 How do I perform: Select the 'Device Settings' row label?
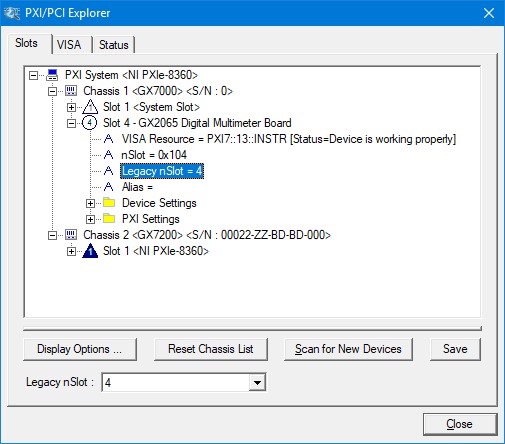(159, 203)
